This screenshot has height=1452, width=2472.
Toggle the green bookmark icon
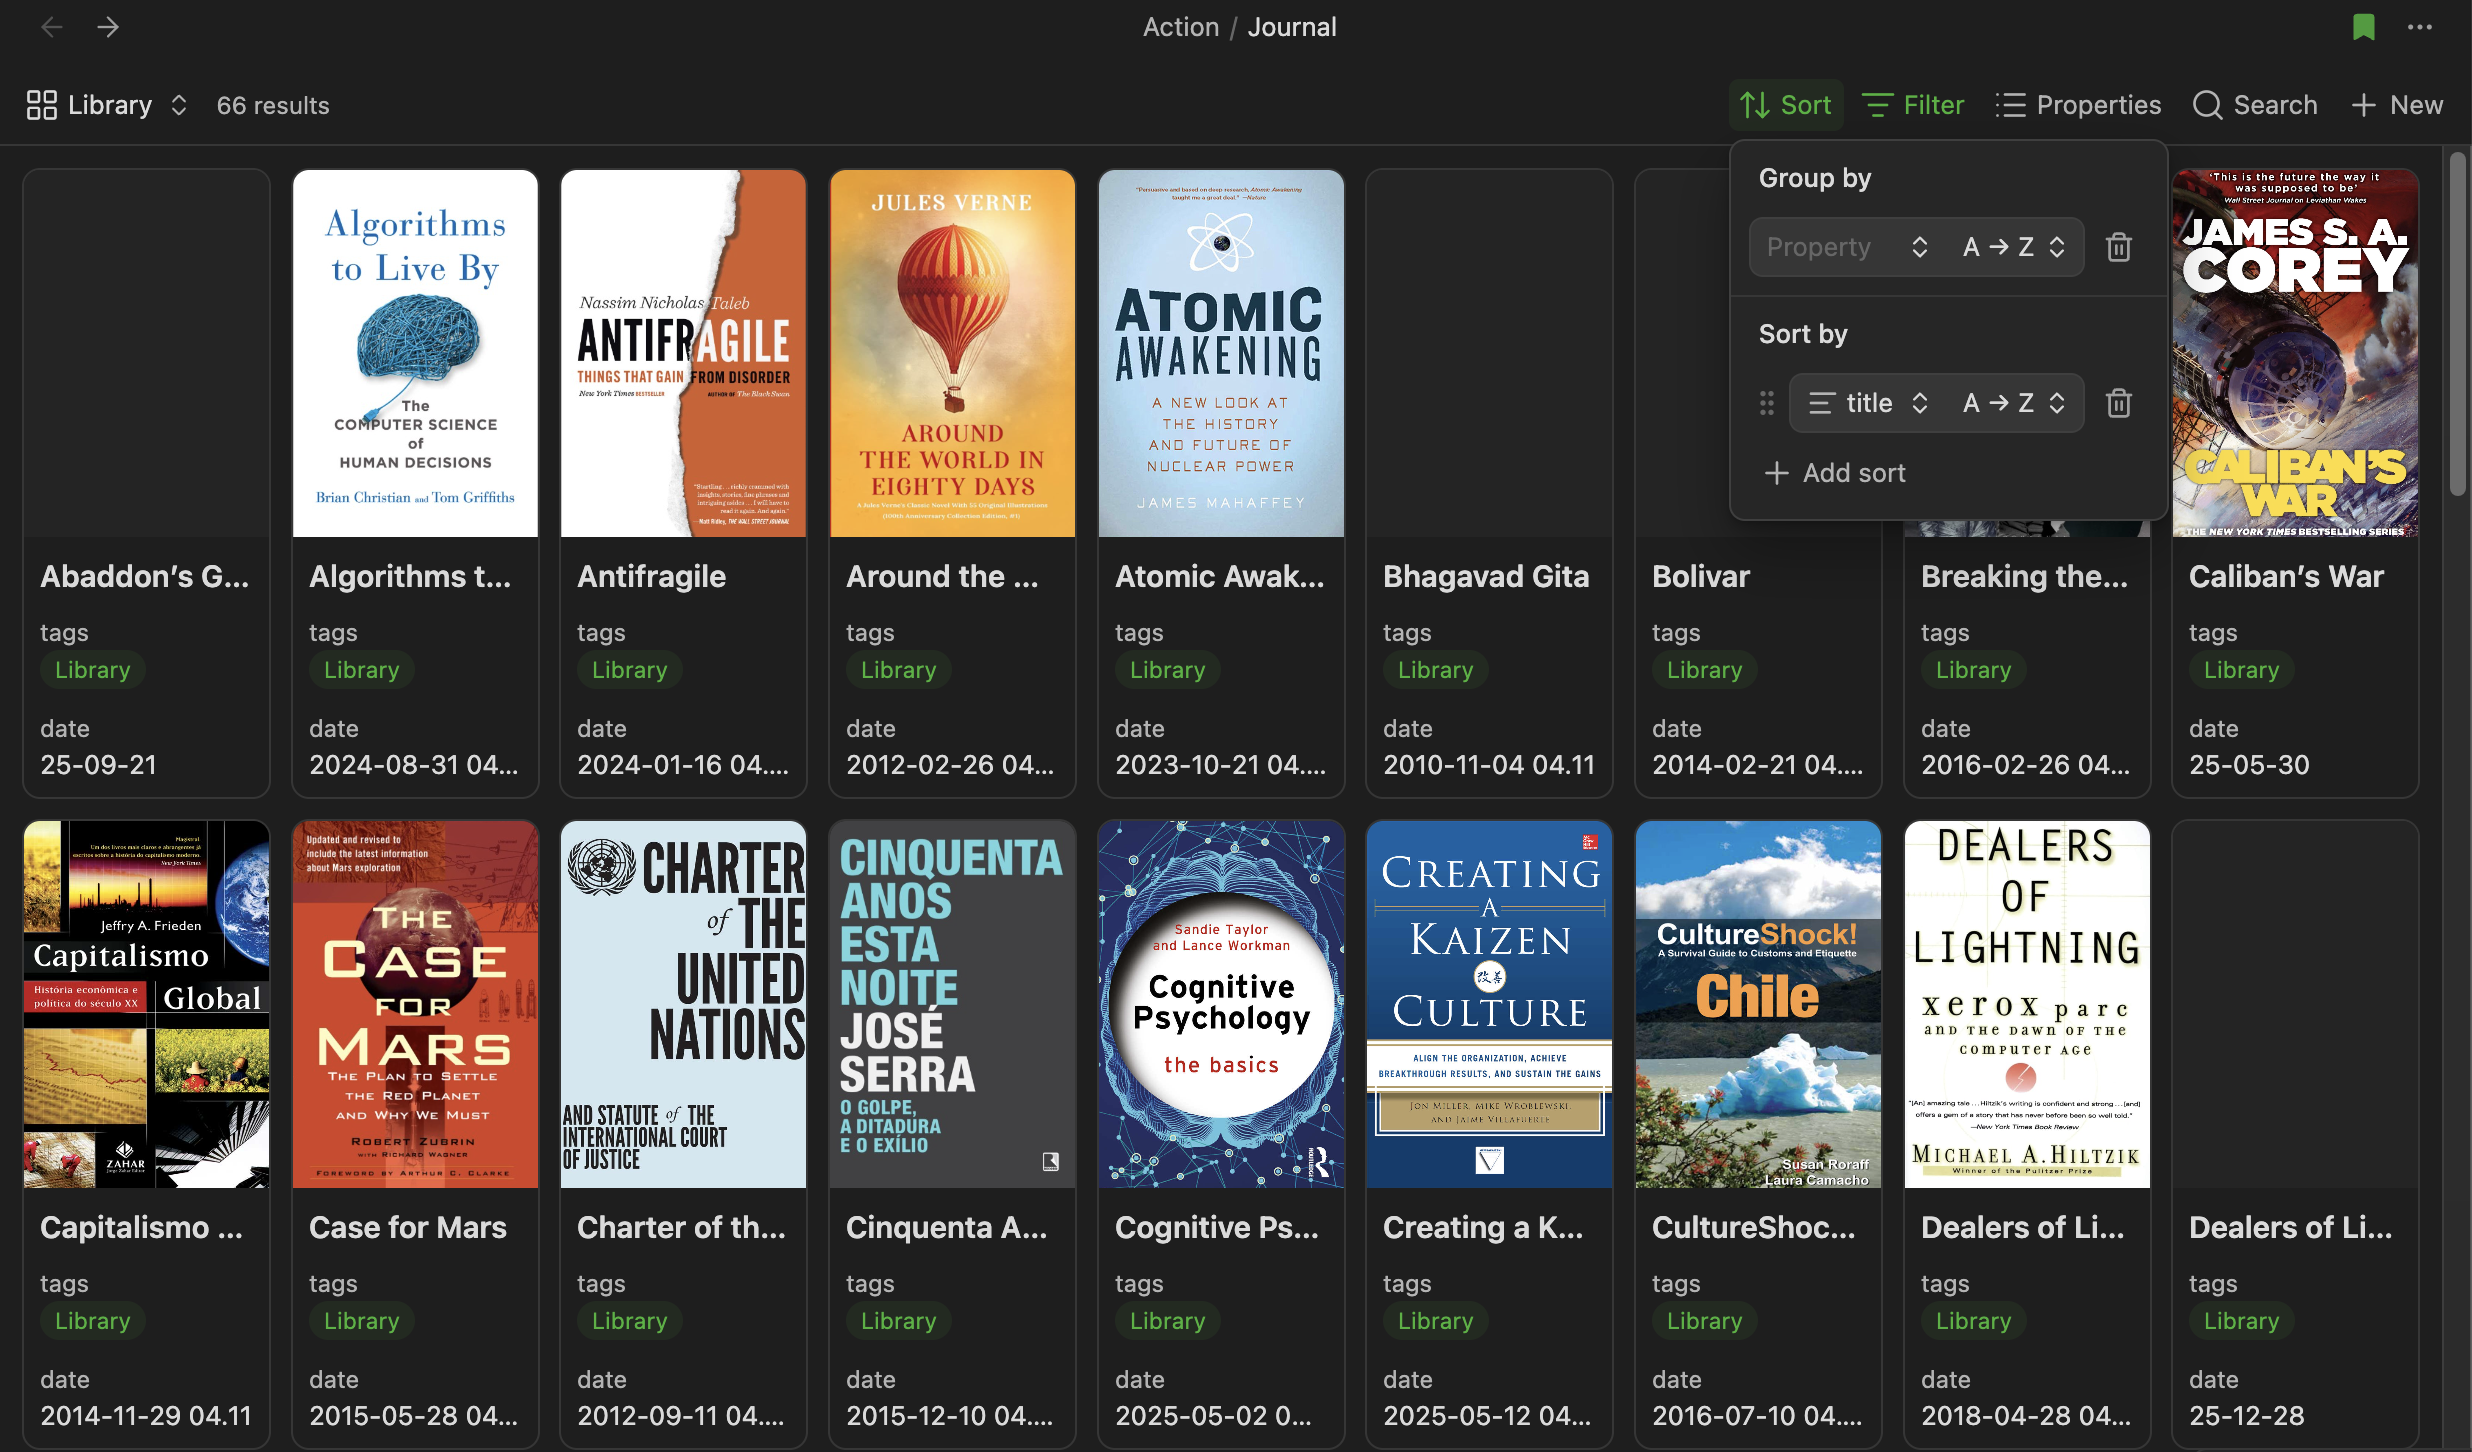tap(2363, 27)
